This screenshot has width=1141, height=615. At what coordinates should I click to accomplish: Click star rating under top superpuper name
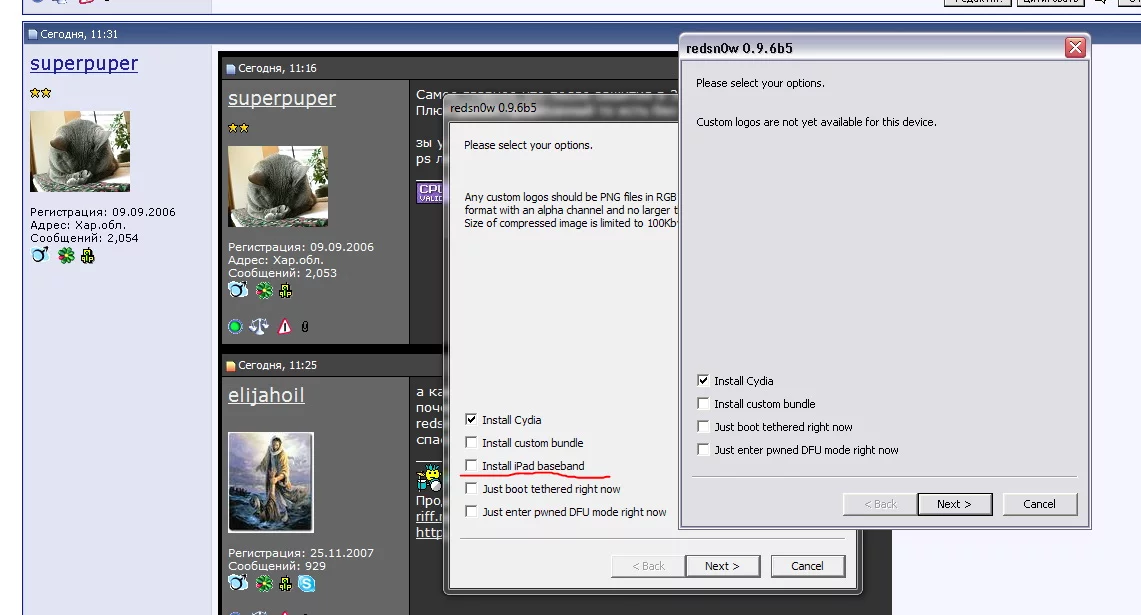(41, 92)
